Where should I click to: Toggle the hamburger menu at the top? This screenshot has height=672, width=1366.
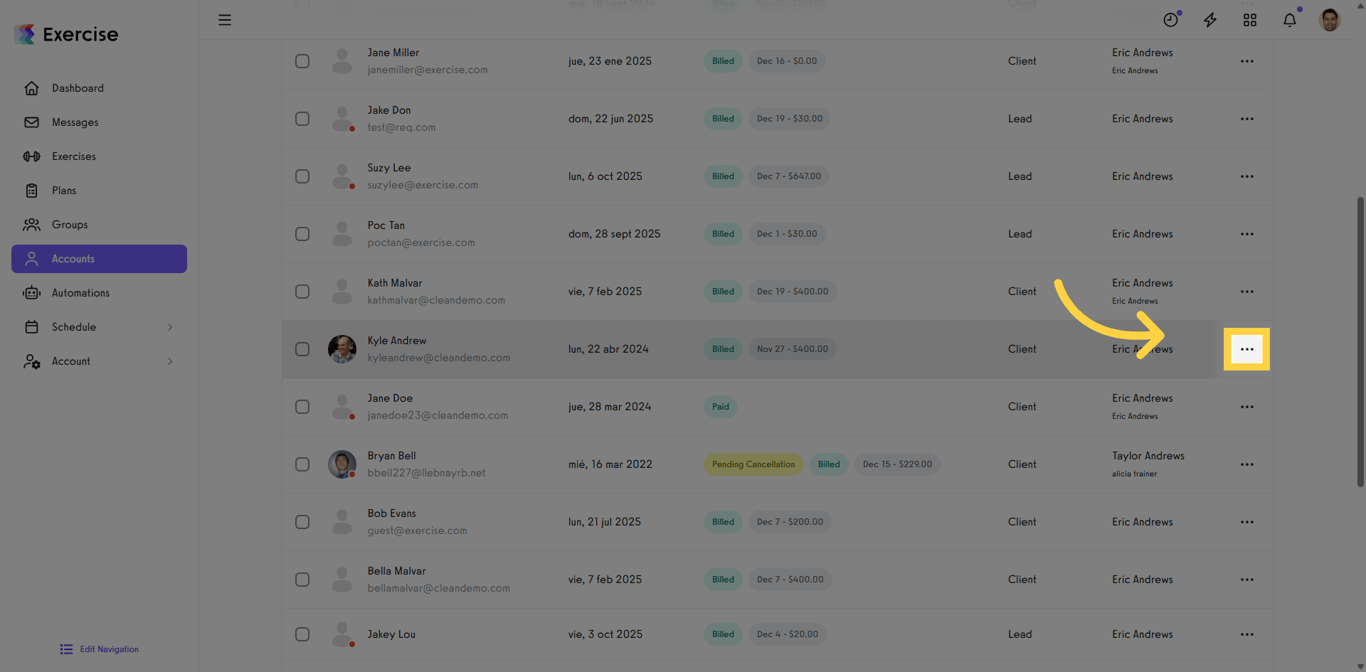[x=225, y=19]
